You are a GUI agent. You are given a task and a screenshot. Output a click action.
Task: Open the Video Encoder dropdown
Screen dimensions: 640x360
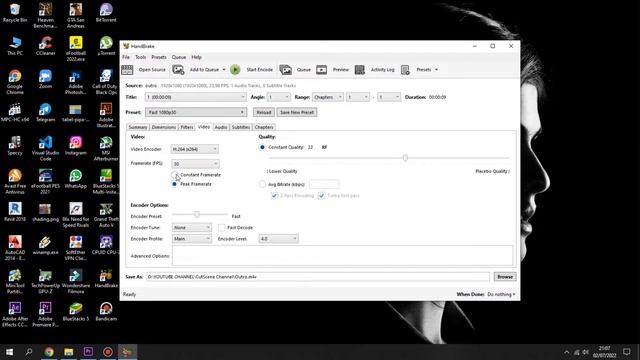tap(194, 149)
